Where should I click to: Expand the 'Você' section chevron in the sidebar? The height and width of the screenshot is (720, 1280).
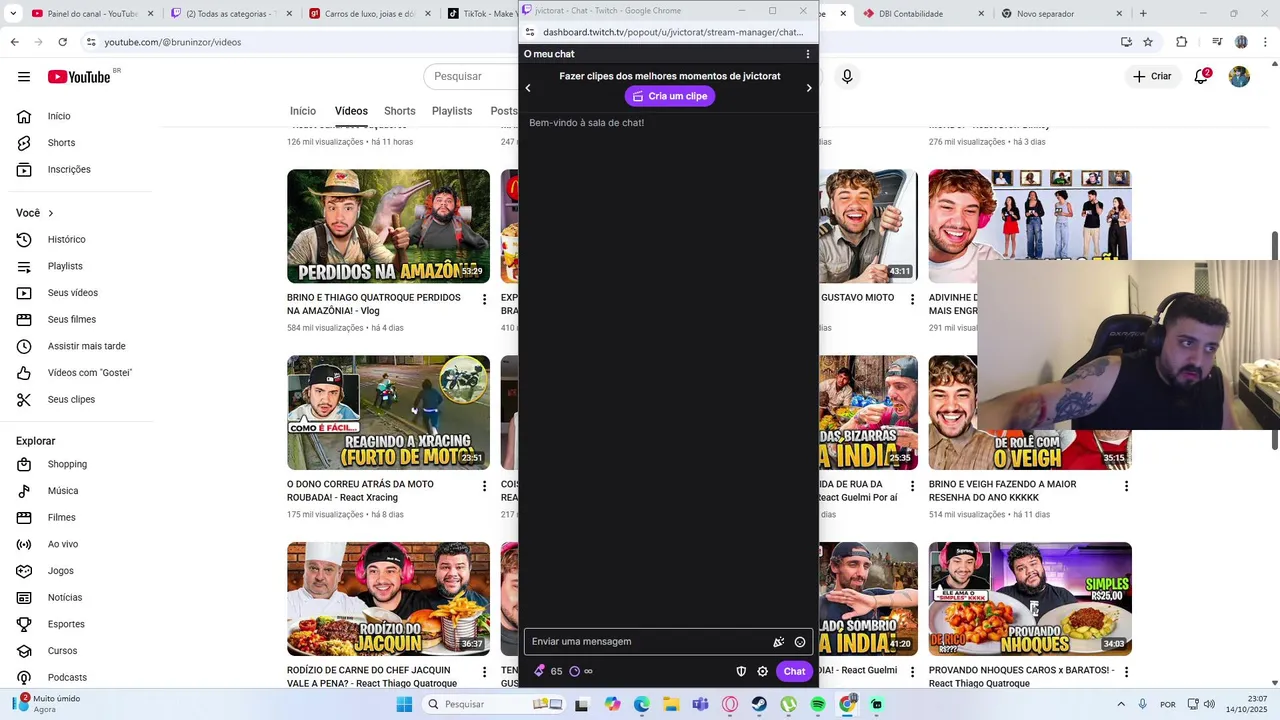pos(51,213)
